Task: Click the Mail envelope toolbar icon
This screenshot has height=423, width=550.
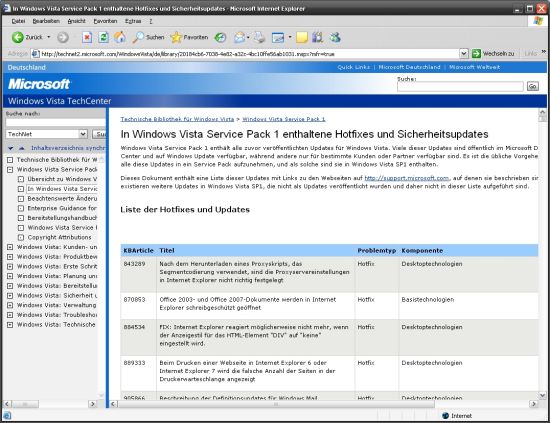Action: (x=240, y=37)
